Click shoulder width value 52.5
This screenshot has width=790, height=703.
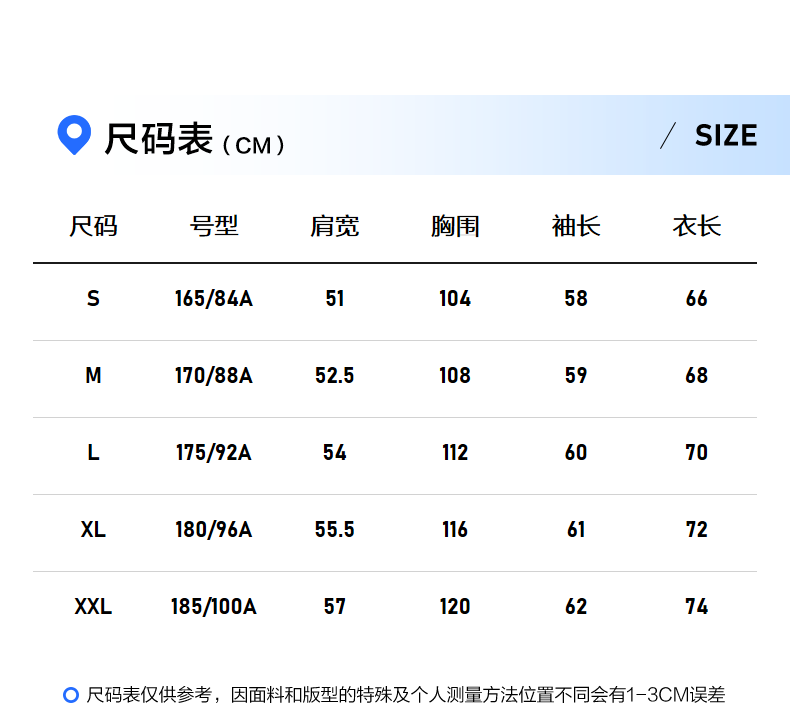[x=335, y=375]
